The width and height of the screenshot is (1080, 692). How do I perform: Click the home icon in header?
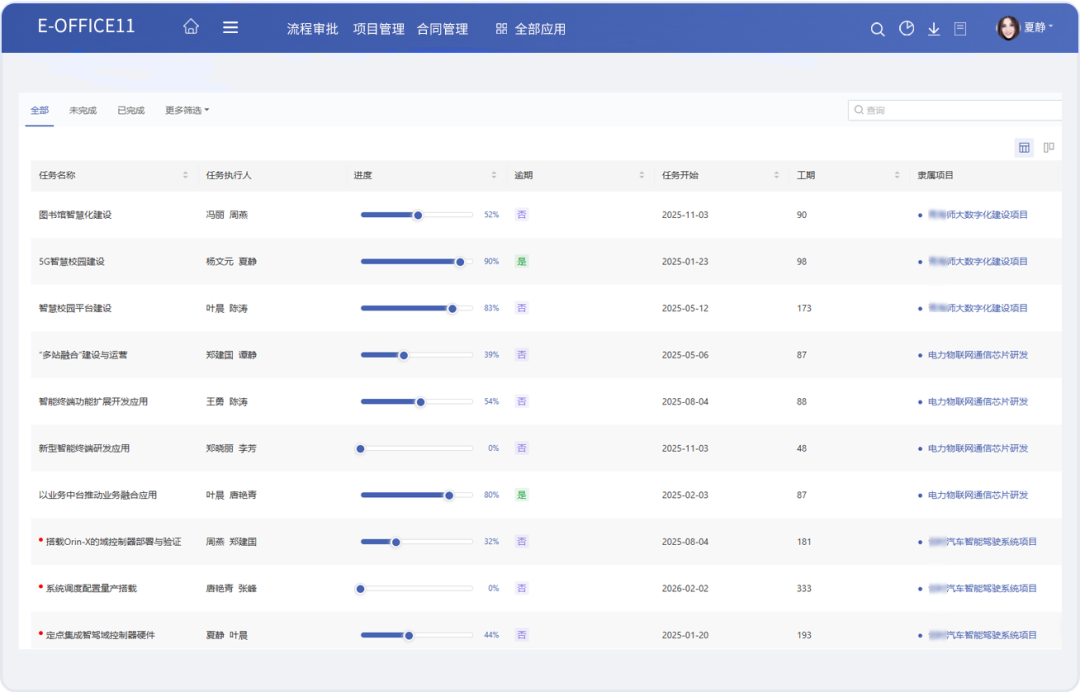[x=191, y=28]
